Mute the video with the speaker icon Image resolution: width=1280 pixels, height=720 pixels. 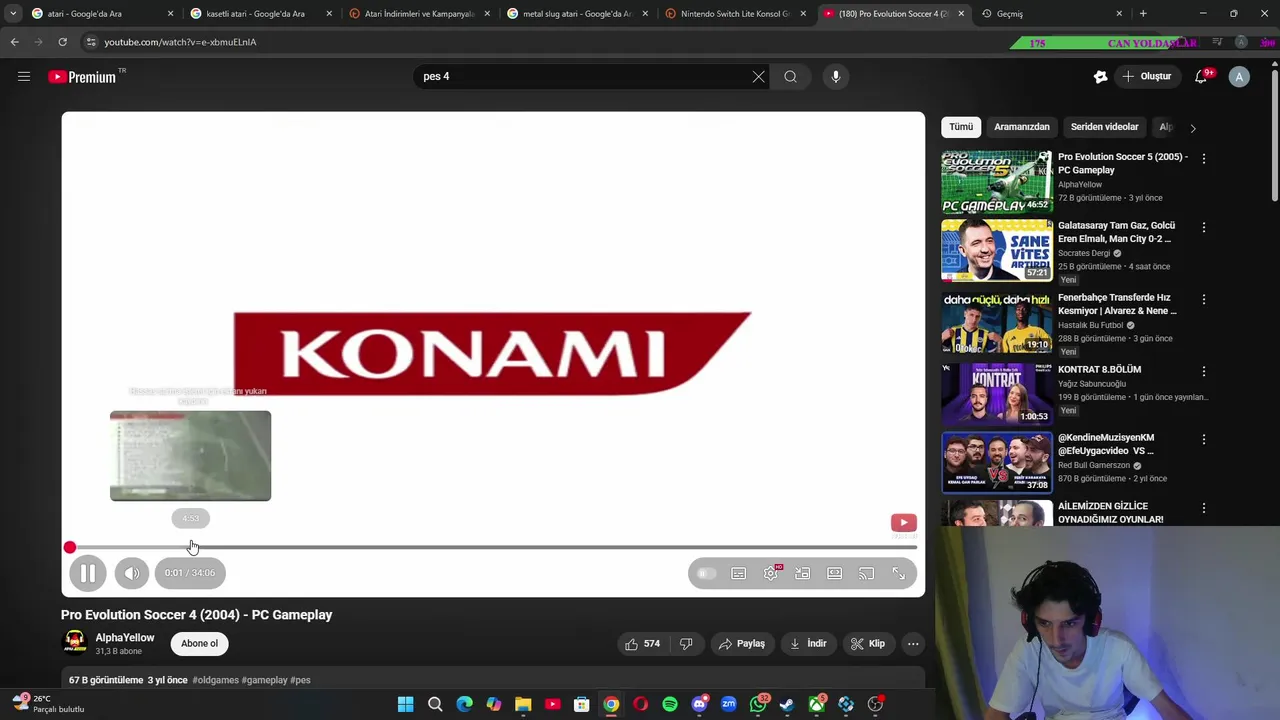tap(132, 573)
